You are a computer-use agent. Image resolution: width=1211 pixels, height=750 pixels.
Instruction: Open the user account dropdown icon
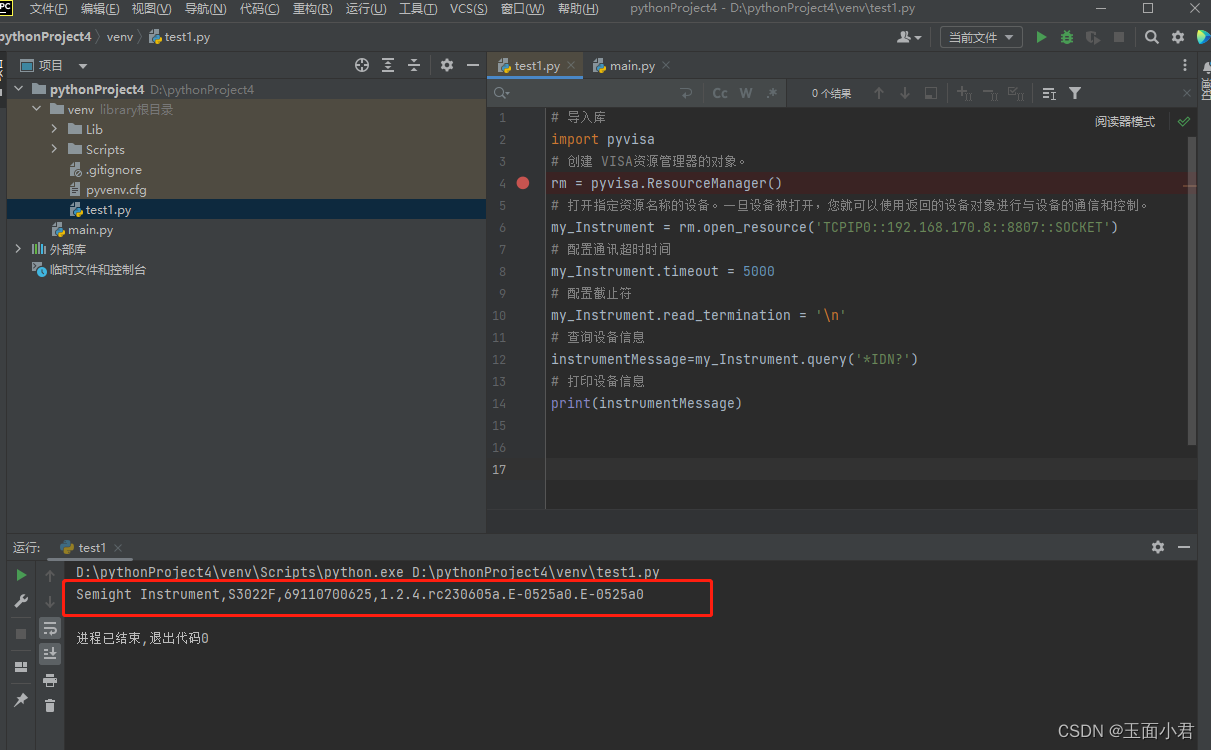point(910,37)
